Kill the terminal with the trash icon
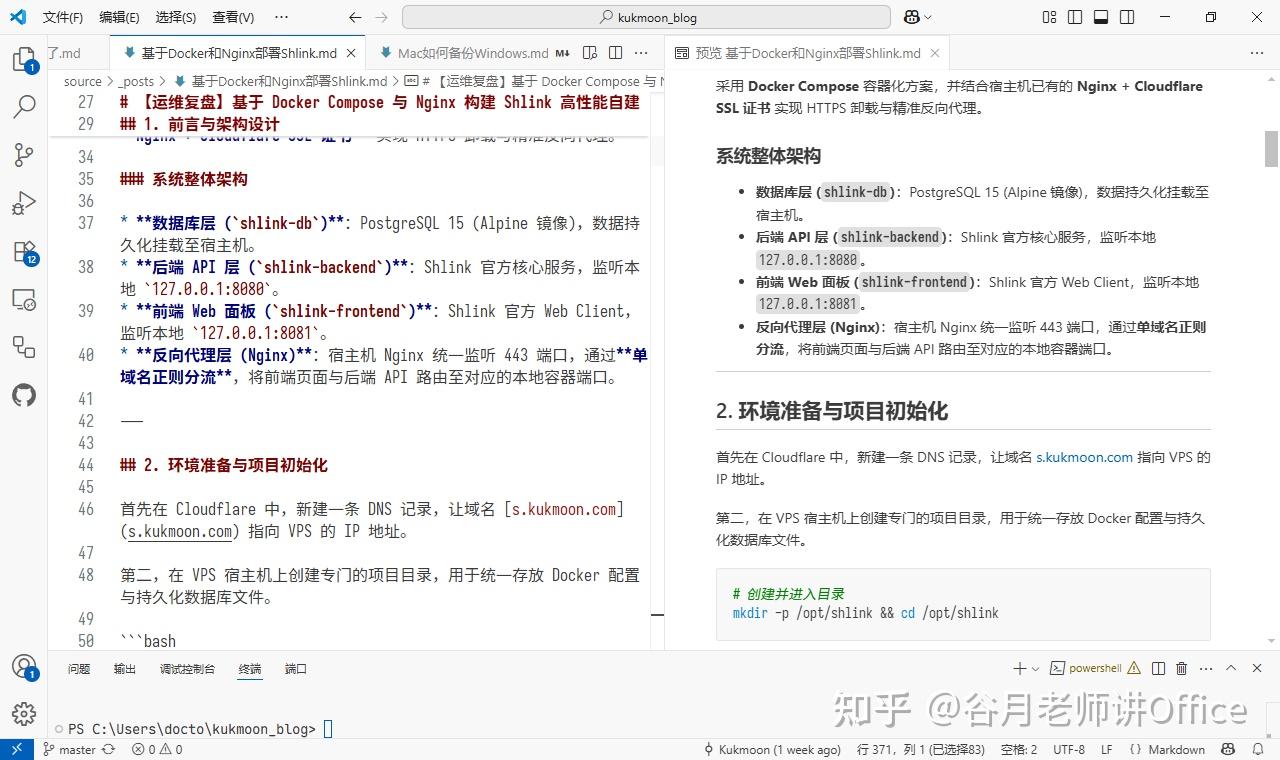Screen dimensions: 1280x760 1181,668
